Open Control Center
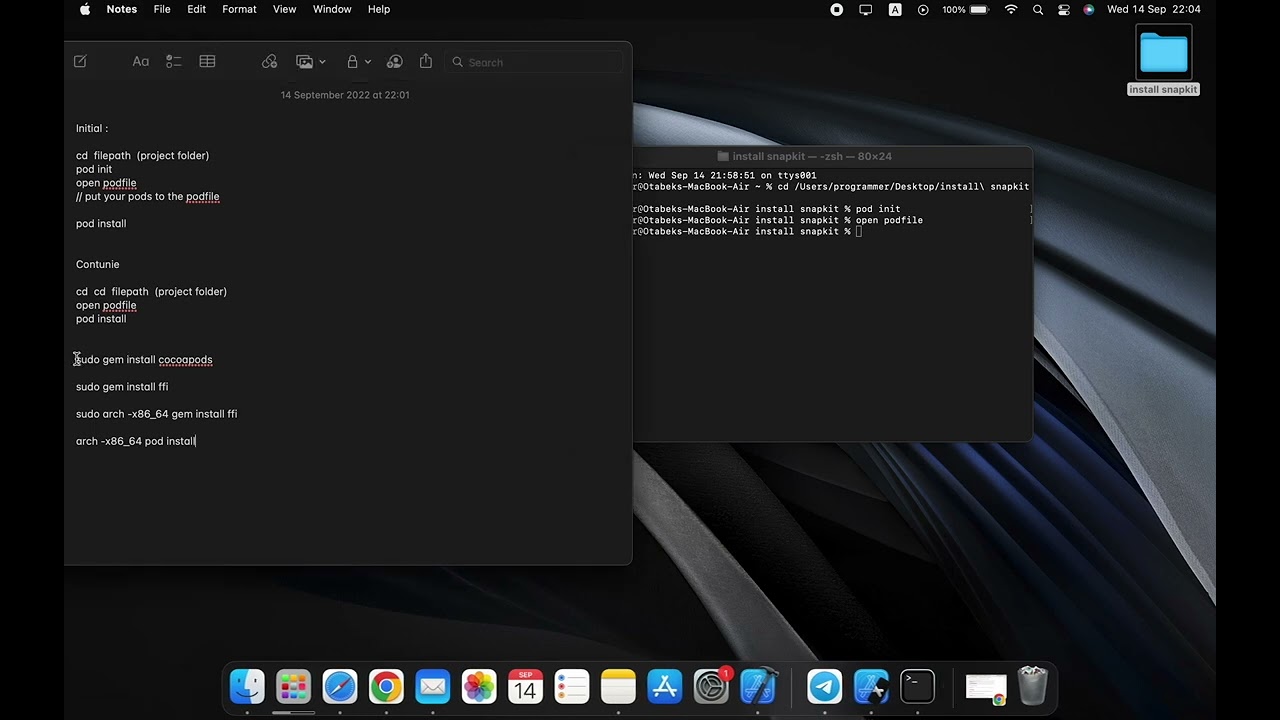1280x720 pixels. pyautogui.click(x=1064, y=9)
